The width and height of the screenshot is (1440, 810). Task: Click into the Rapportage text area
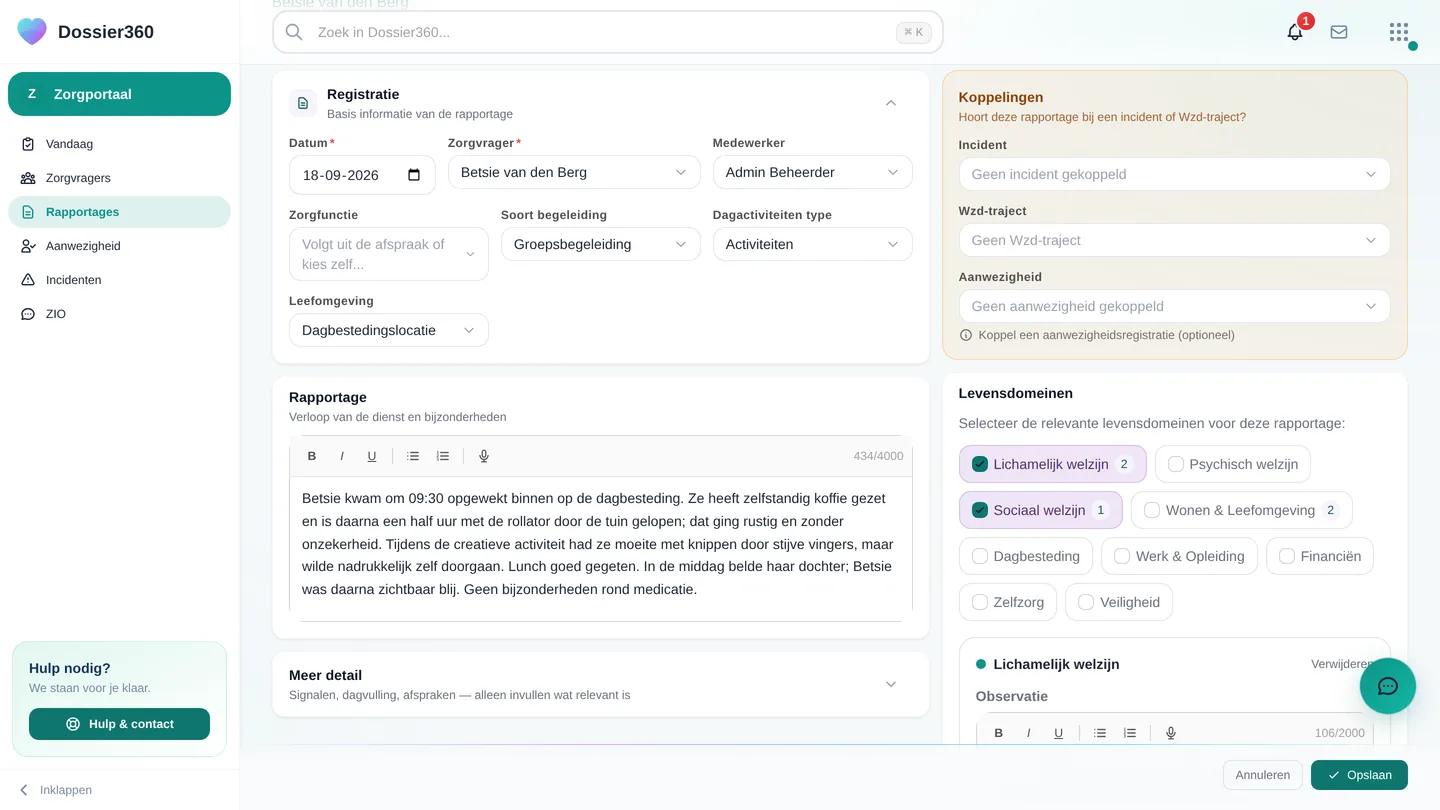point(601,546)
